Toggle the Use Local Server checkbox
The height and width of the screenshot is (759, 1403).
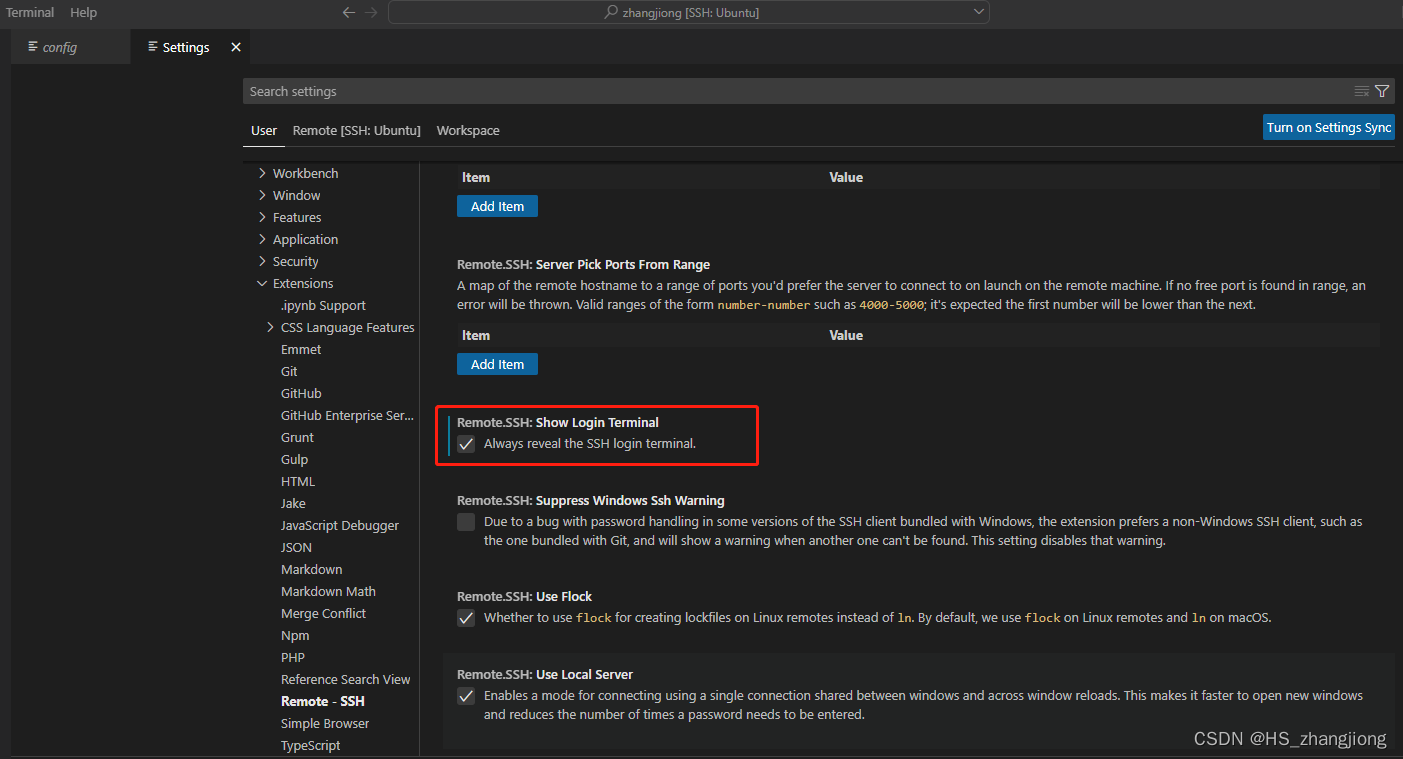coord(466,696)
